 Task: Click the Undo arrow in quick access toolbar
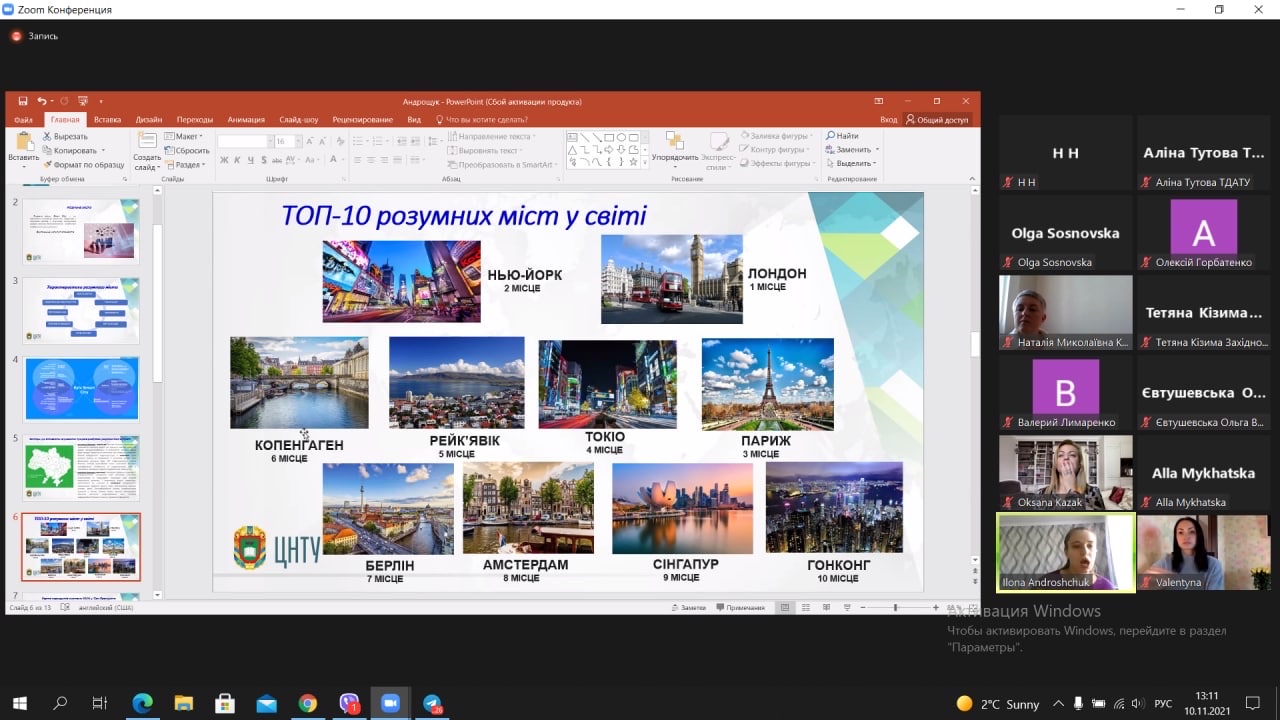pos(42,101)
